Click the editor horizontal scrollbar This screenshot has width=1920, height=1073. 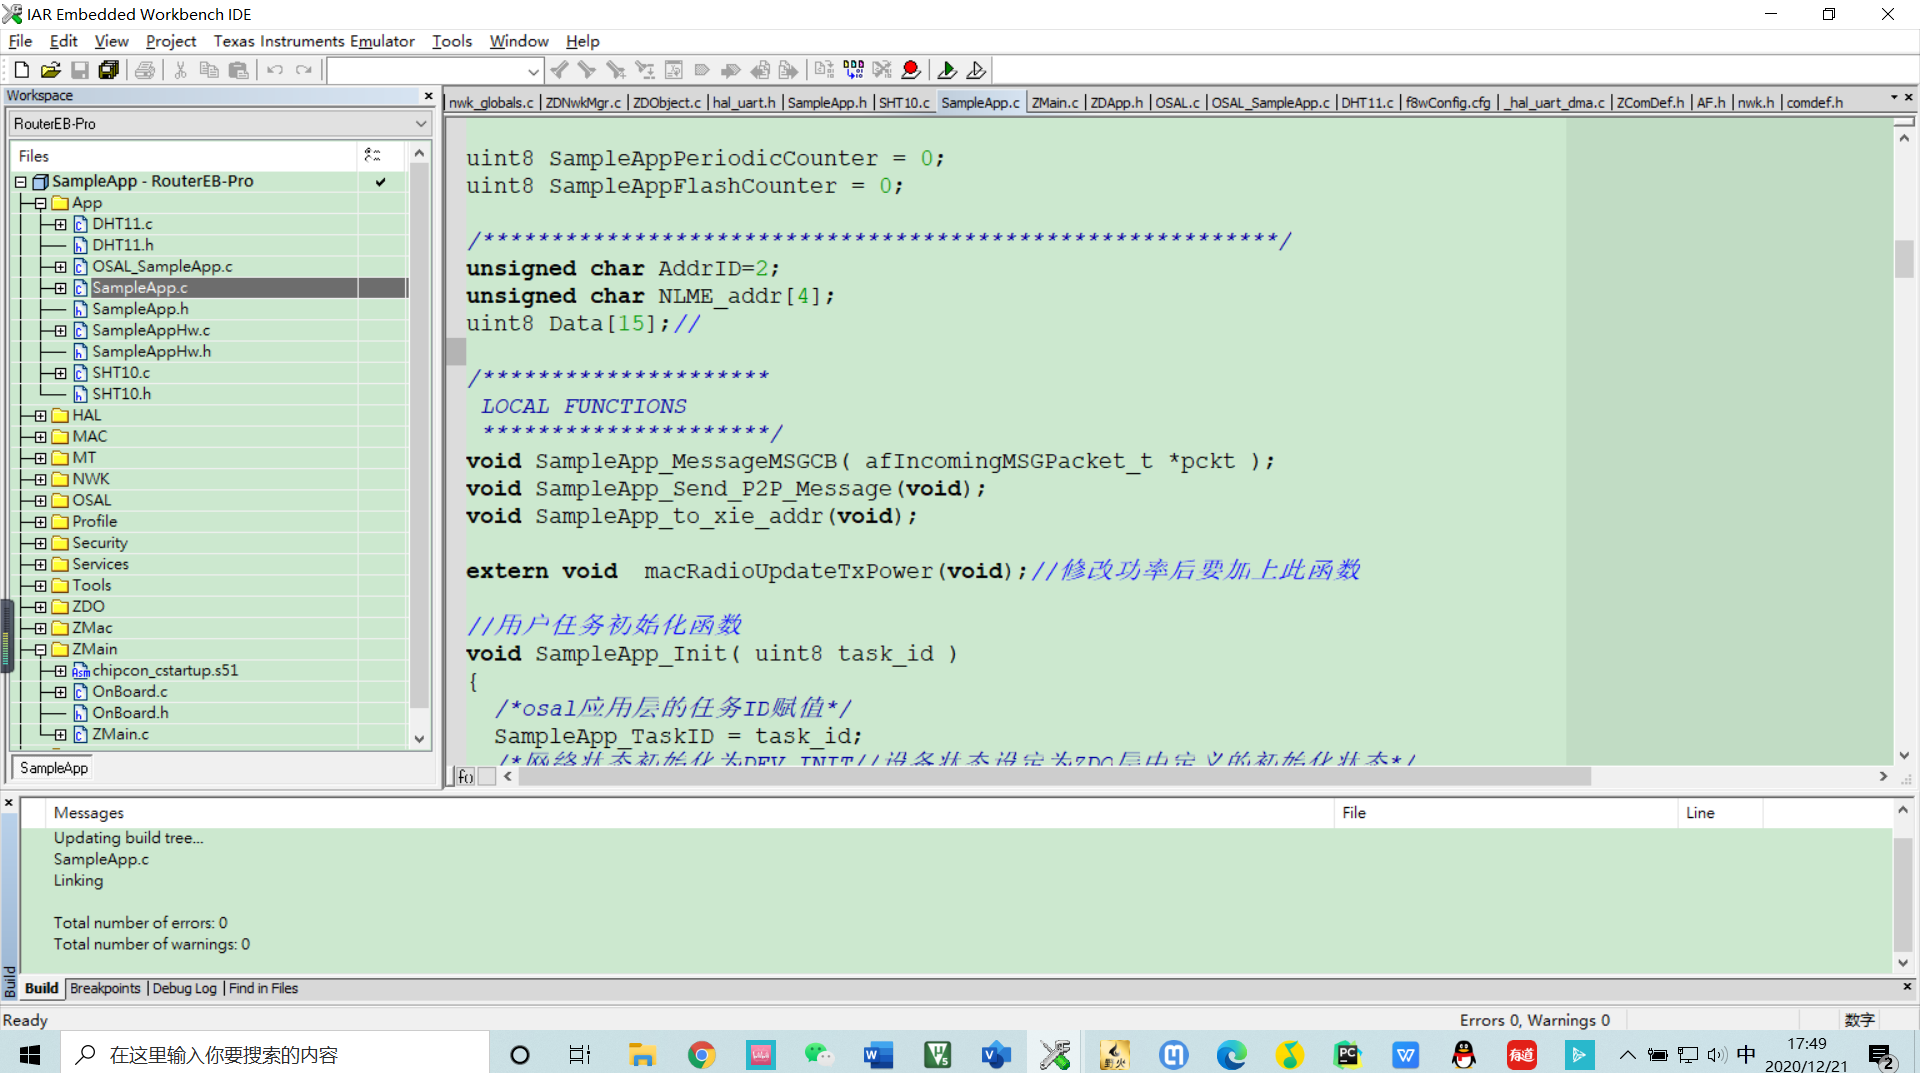[1054, 777]
